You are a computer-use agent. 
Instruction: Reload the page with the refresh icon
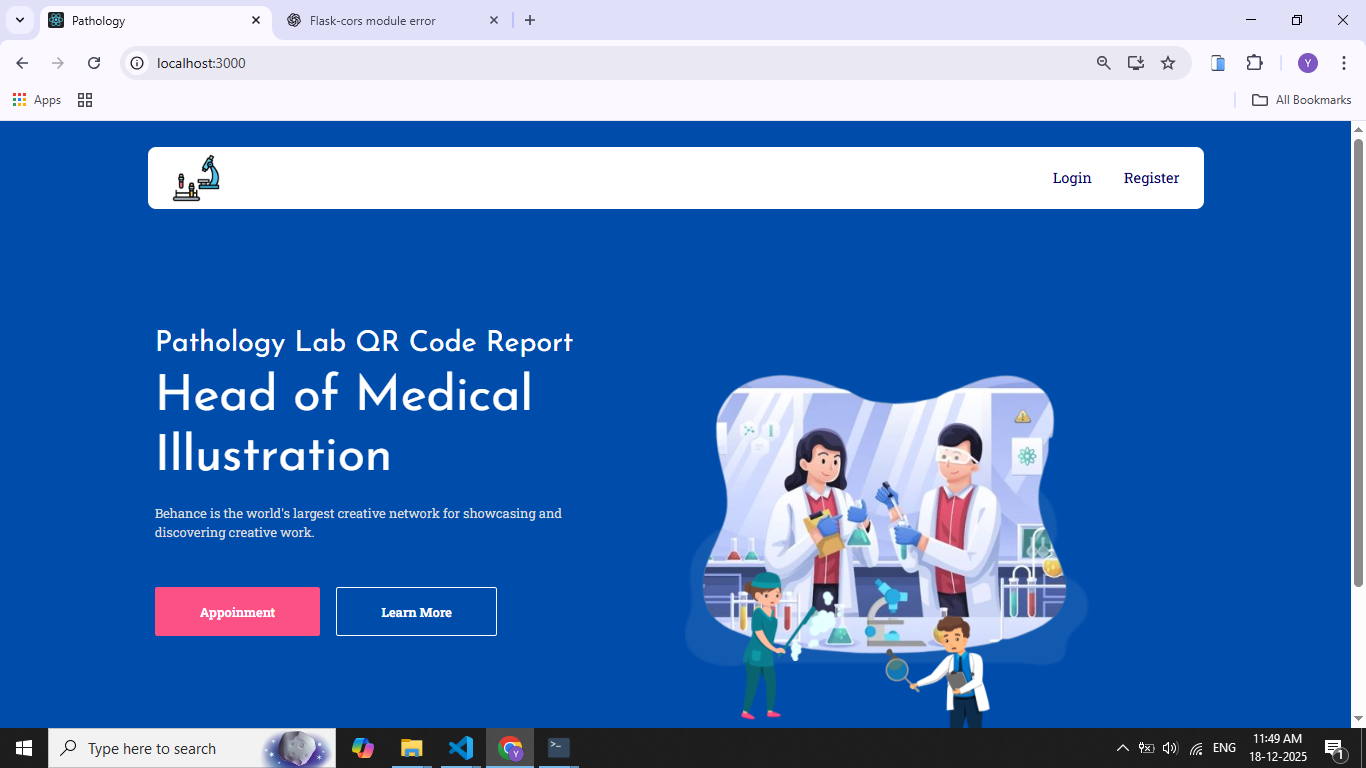(x=93, y=62)
